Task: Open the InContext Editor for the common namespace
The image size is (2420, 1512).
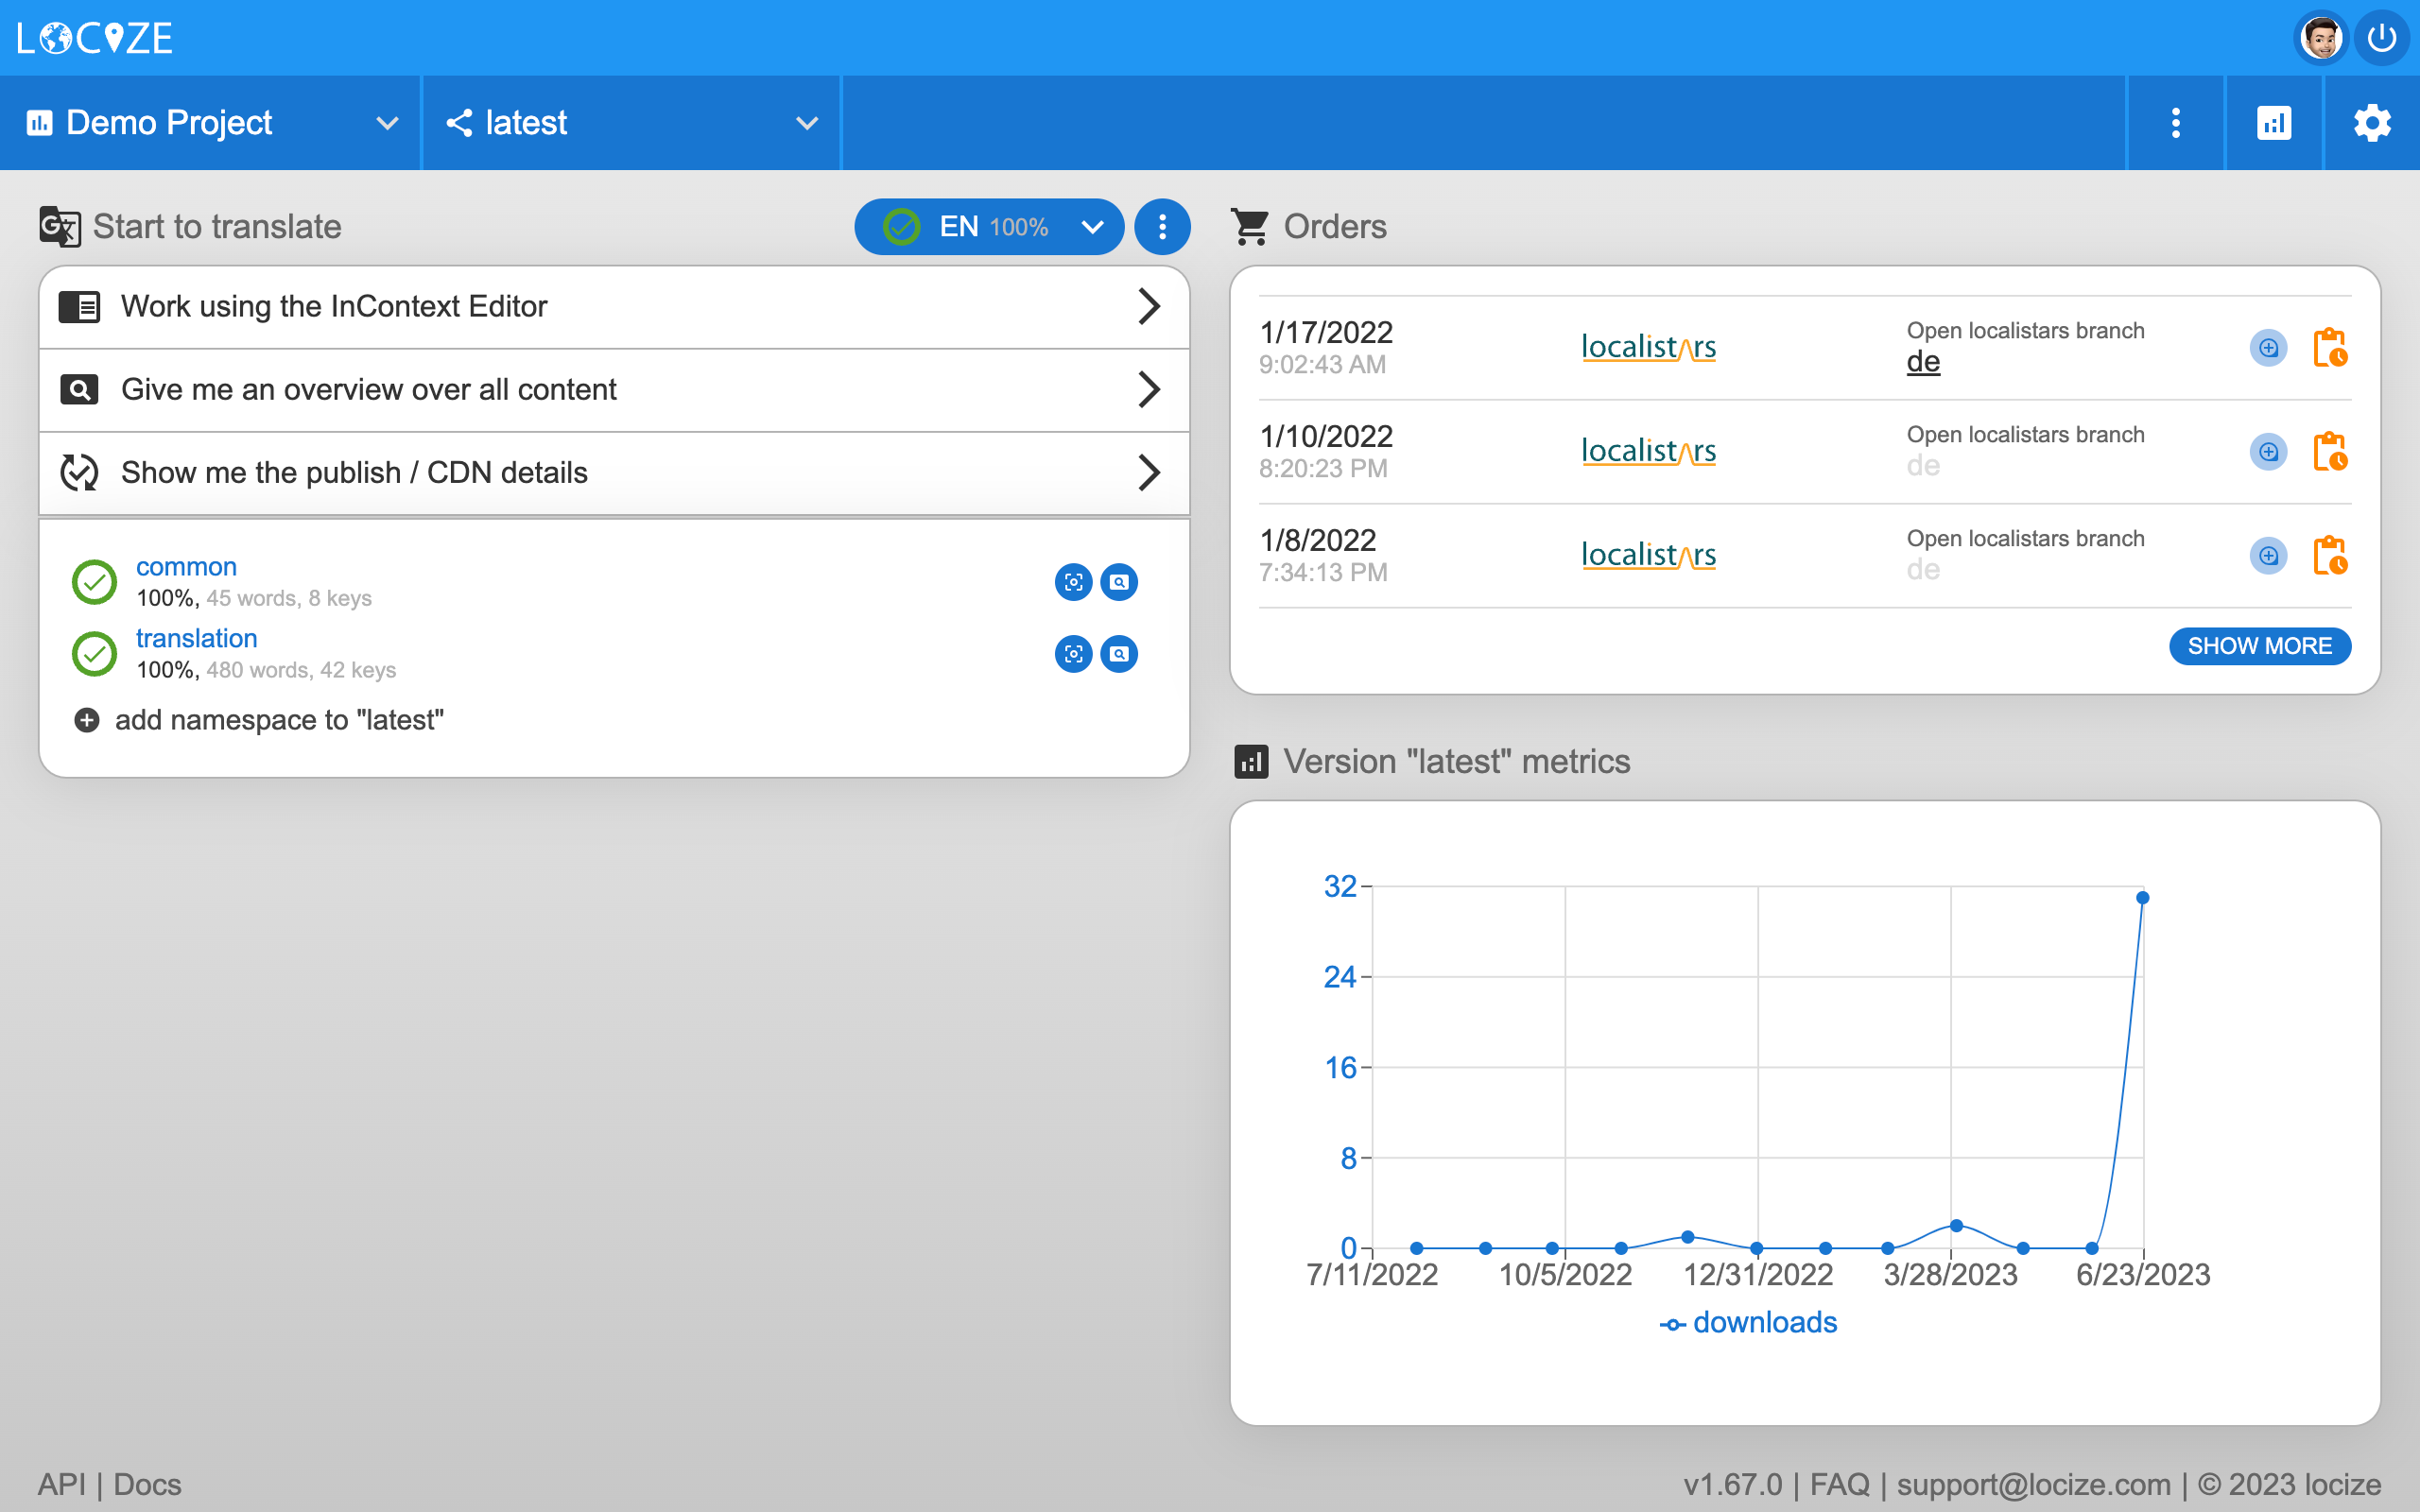Action: coord(1073,582)
